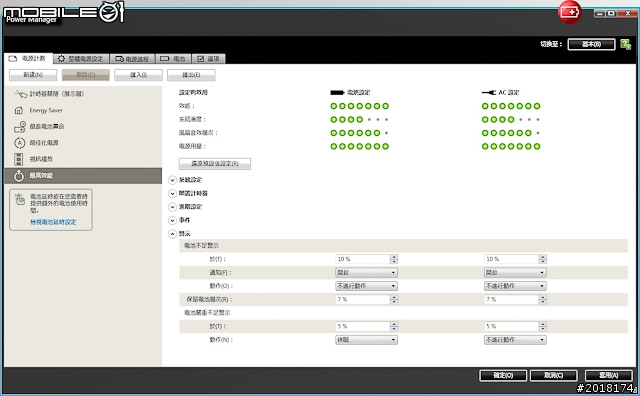Open AC-column 動作(O) dropdown
This screenshot has height=396, width=640.
(x=515, y=286)
